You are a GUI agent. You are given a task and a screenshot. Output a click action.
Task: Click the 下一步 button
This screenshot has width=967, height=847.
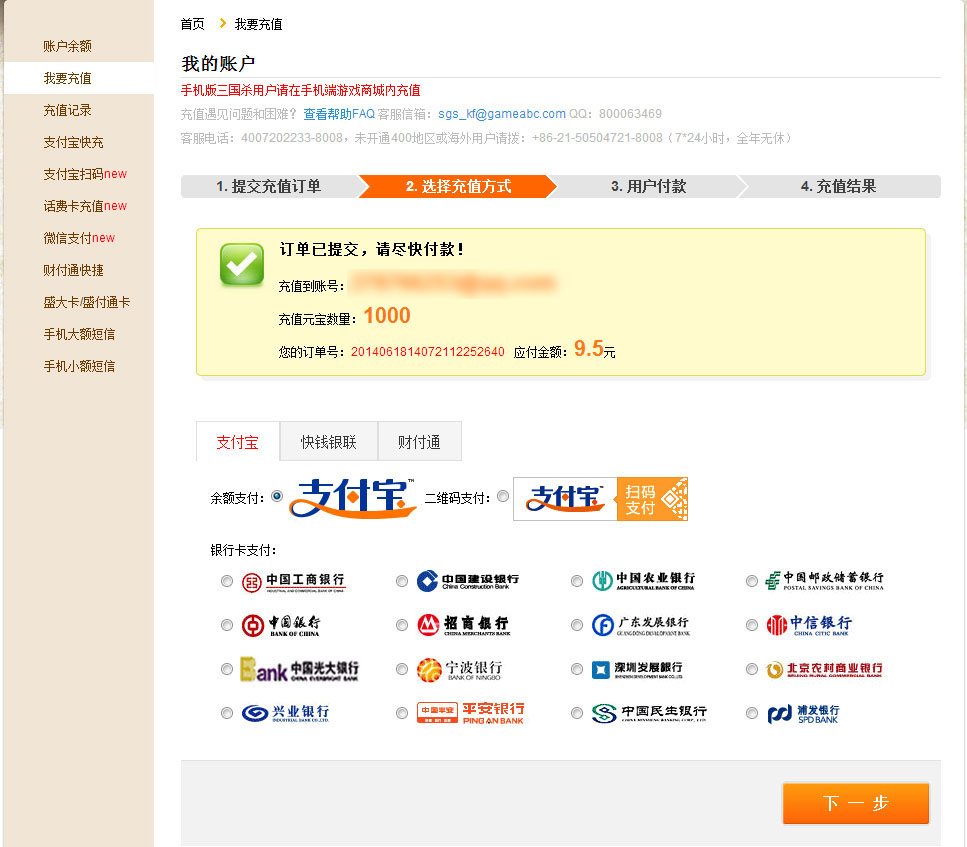click(855, 803)
